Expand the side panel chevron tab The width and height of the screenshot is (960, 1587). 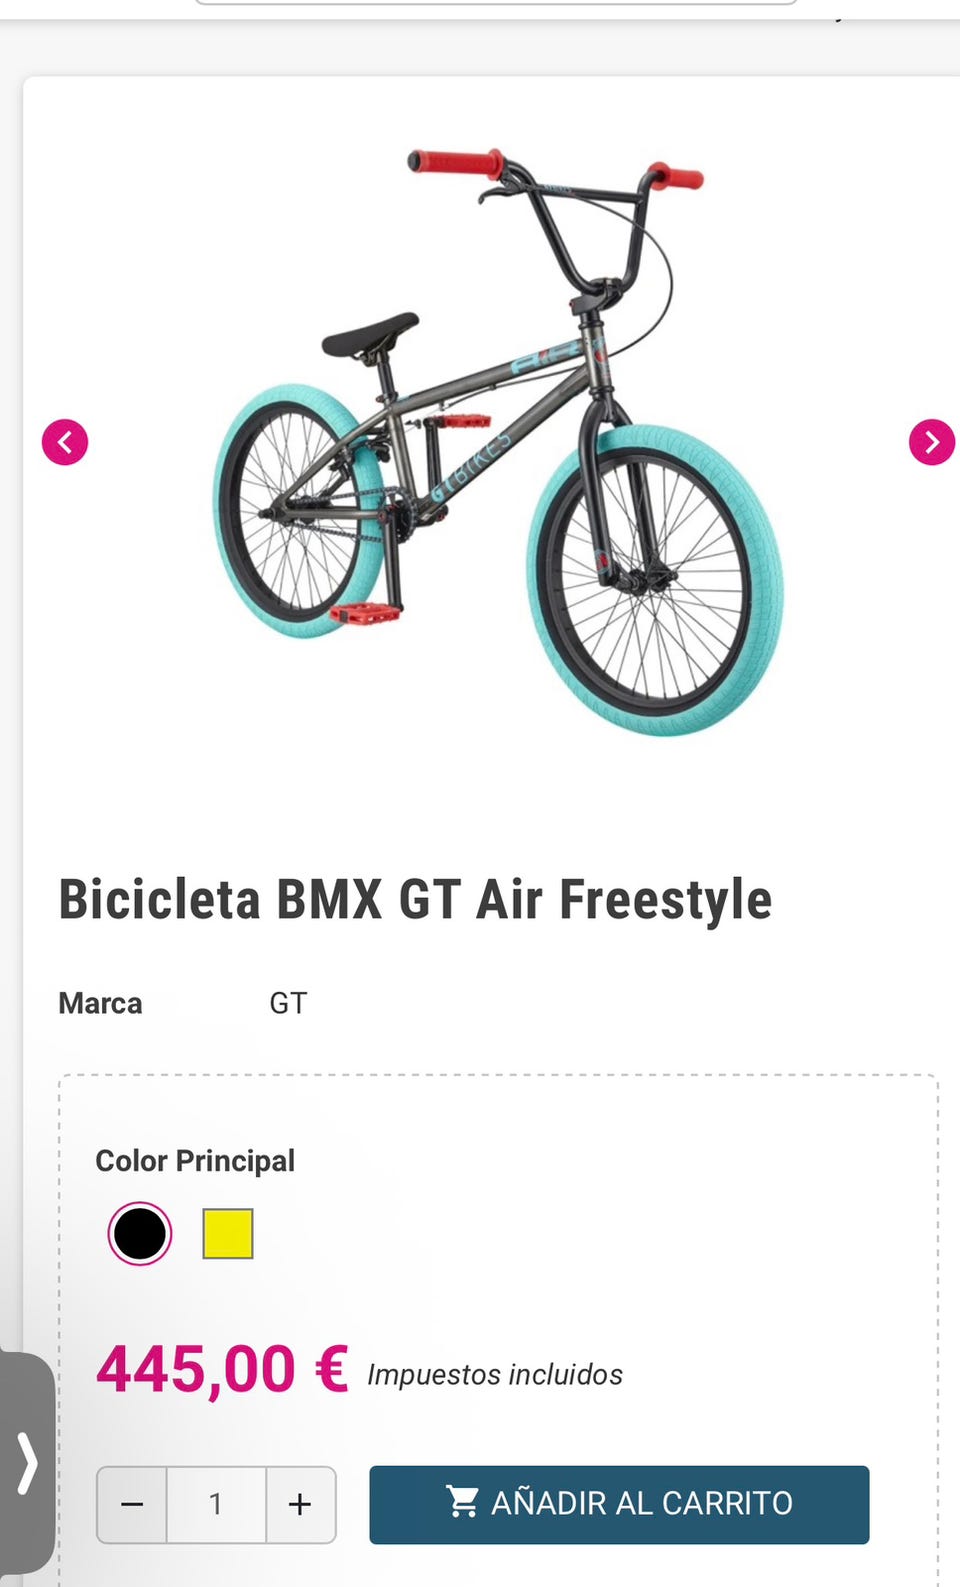[x=27, y=1463]
